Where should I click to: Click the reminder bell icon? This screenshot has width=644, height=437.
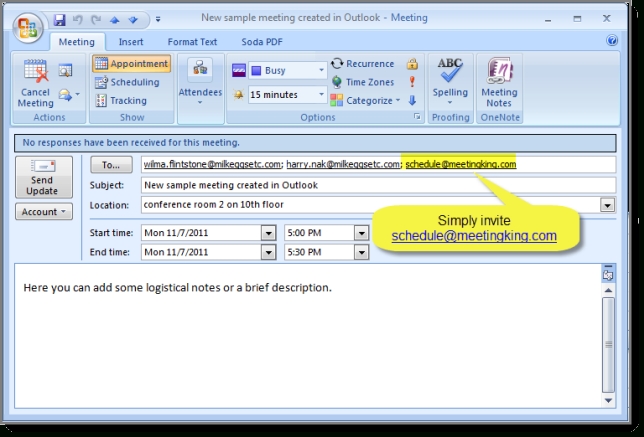[238, 95]
